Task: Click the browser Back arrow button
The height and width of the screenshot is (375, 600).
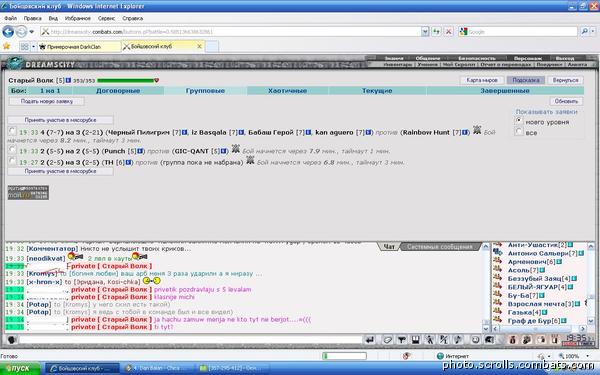Action: tap(8, 32)
